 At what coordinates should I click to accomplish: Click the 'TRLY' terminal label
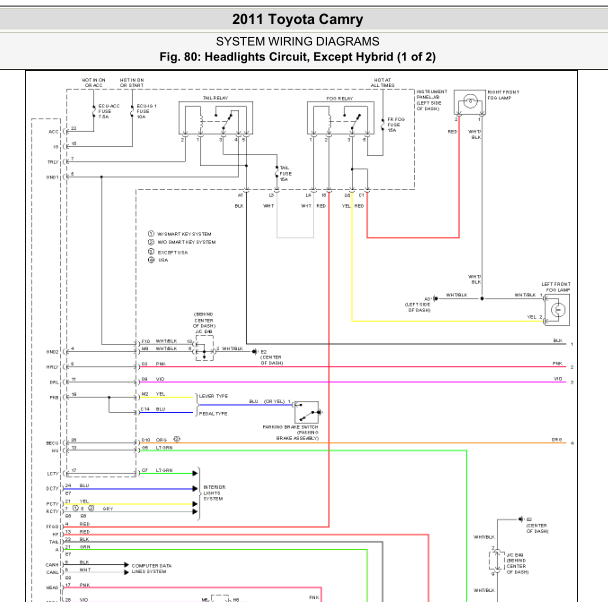53,162
